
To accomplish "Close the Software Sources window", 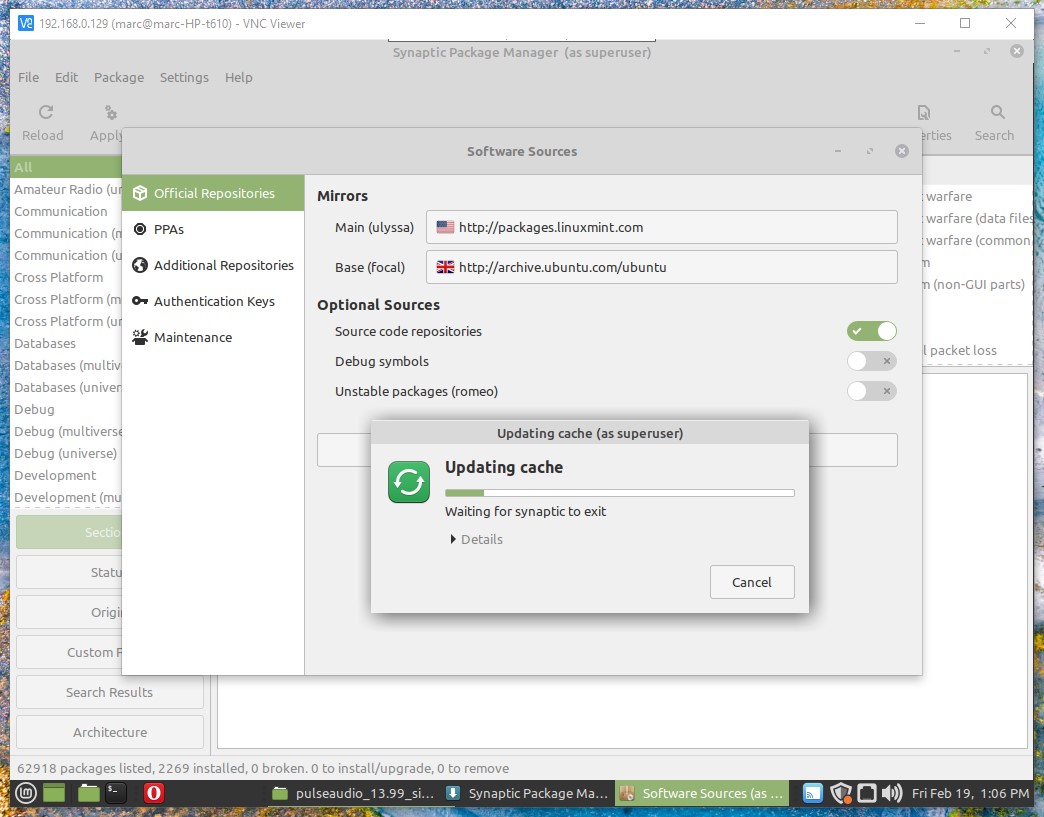I will coord(902,151).
